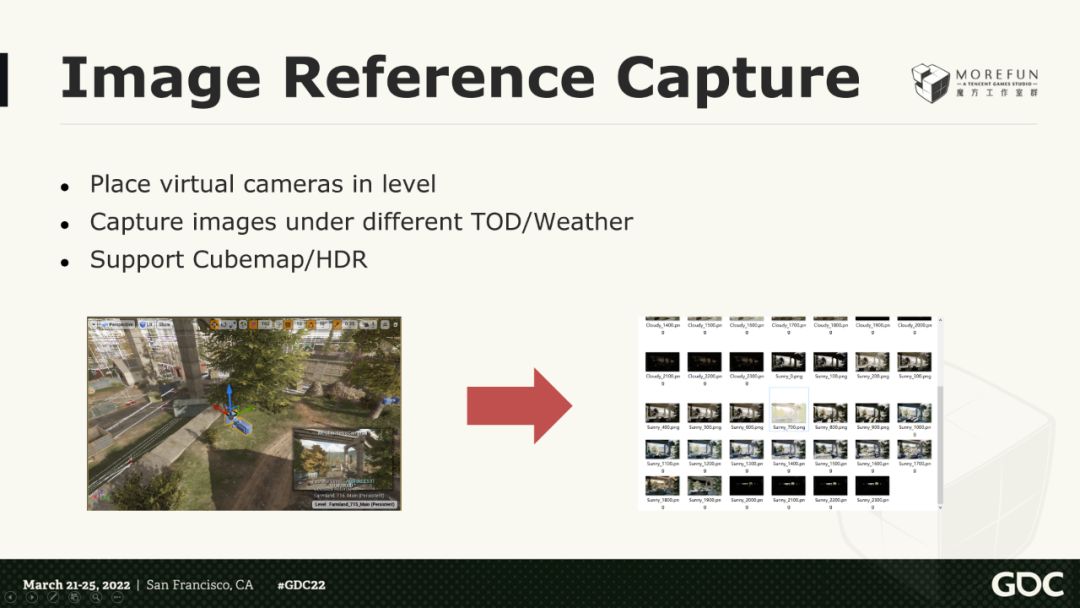Open the Lit view mode dropdown
Image resolution: width=1080 pixels, height=608 pixels.
pyautogui.click(x=146, y=324)
